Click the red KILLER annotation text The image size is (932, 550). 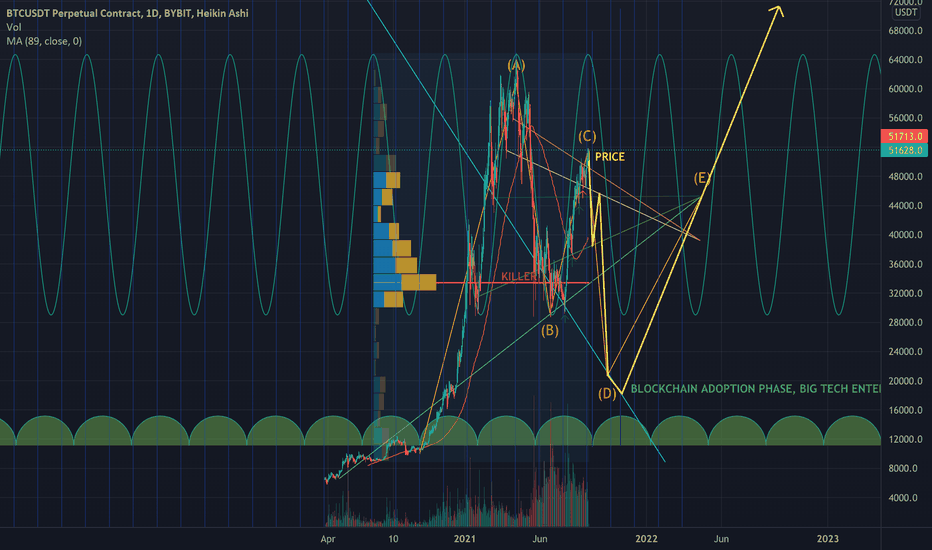519,276
